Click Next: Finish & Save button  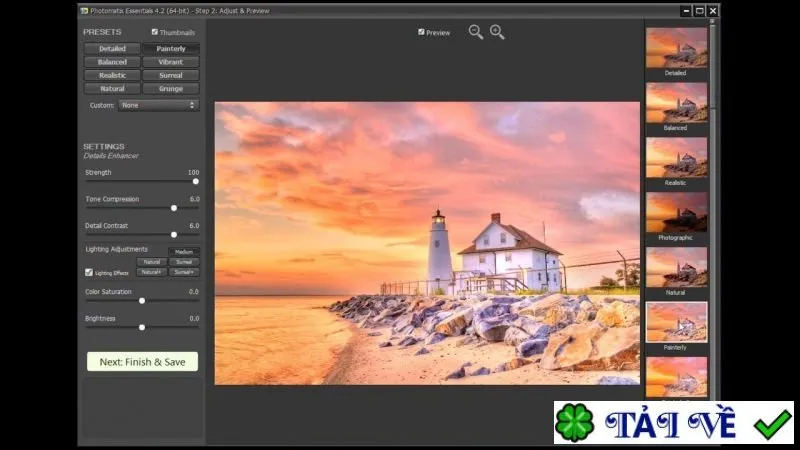[142, 362]
